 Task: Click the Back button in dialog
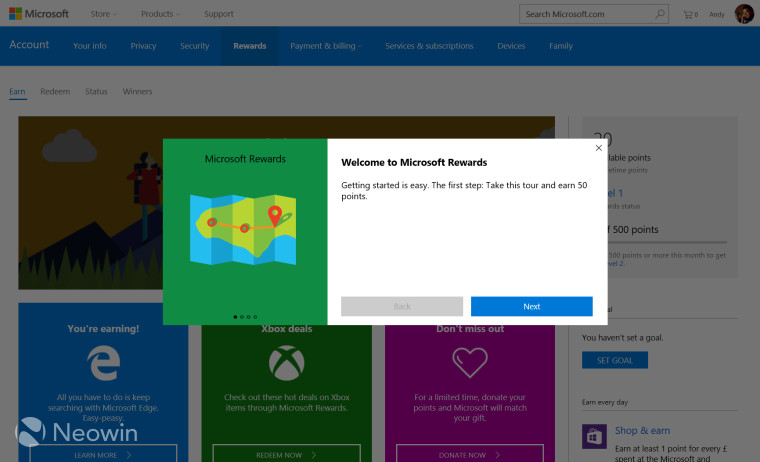coord(402,306)
